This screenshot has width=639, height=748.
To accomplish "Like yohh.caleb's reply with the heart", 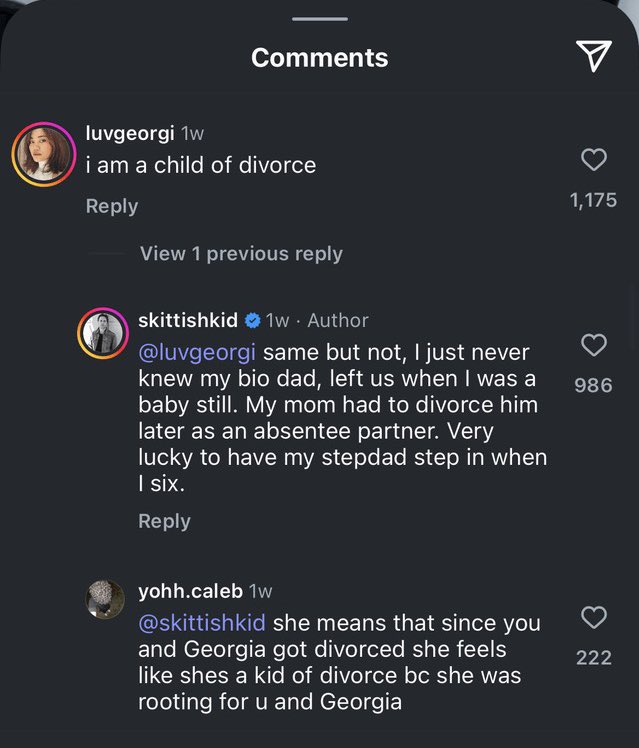I will tap(594, 617).
